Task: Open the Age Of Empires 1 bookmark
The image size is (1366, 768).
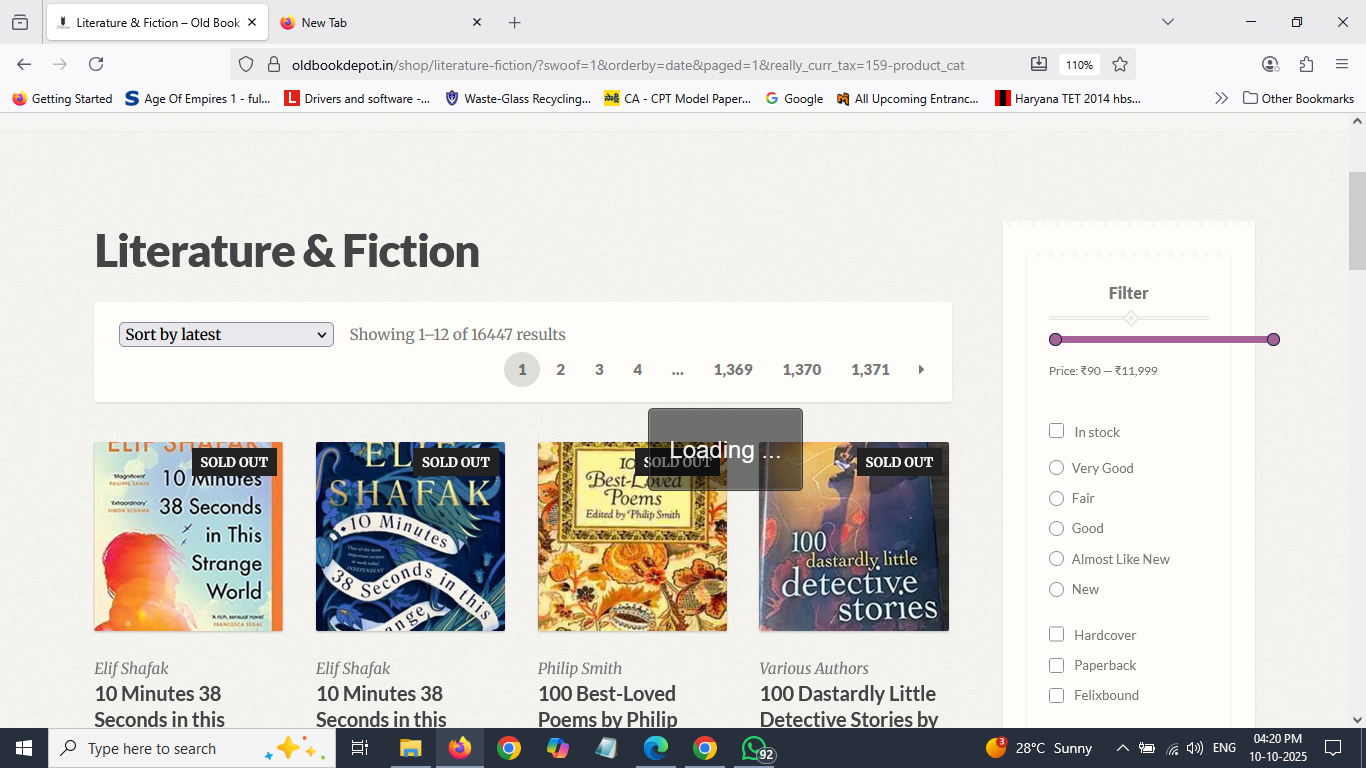Action: 198,98
